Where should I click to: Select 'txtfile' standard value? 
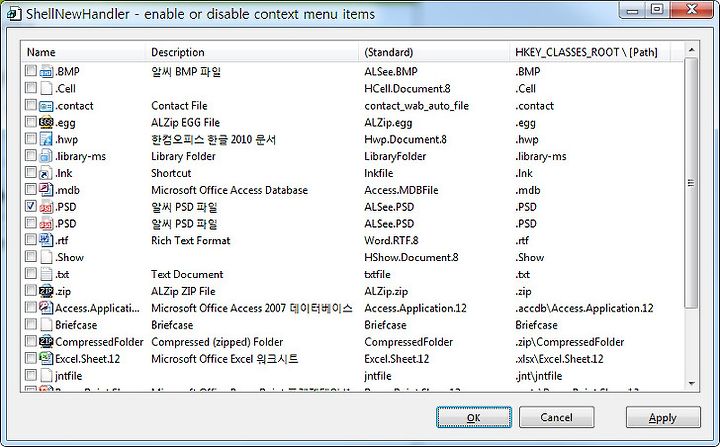pos(377,274)
